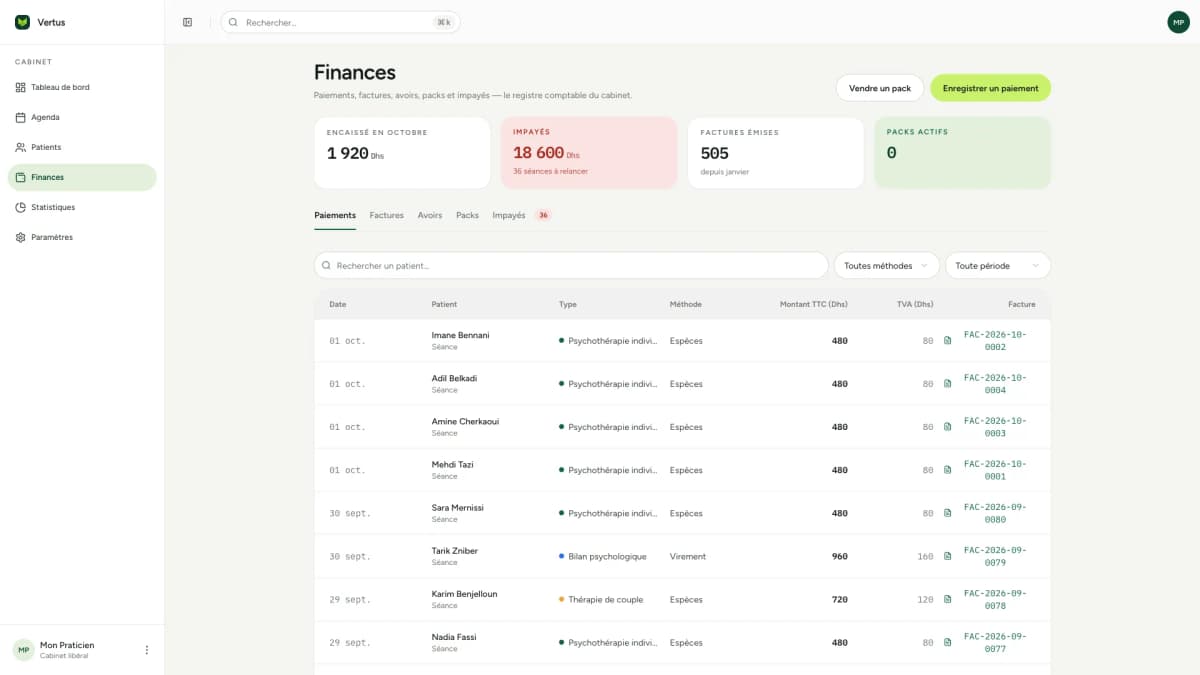
Task: Click the Finances wallet icon
Action: (x=21, y=177)
